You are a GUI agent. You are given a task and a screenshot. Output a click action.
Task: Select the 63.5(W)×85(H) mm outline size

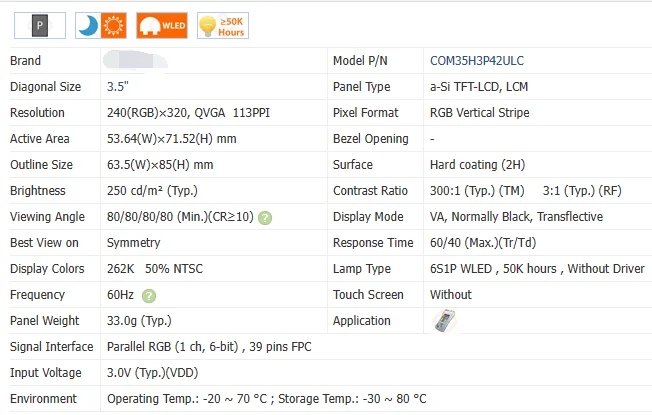tap(160, 165)
